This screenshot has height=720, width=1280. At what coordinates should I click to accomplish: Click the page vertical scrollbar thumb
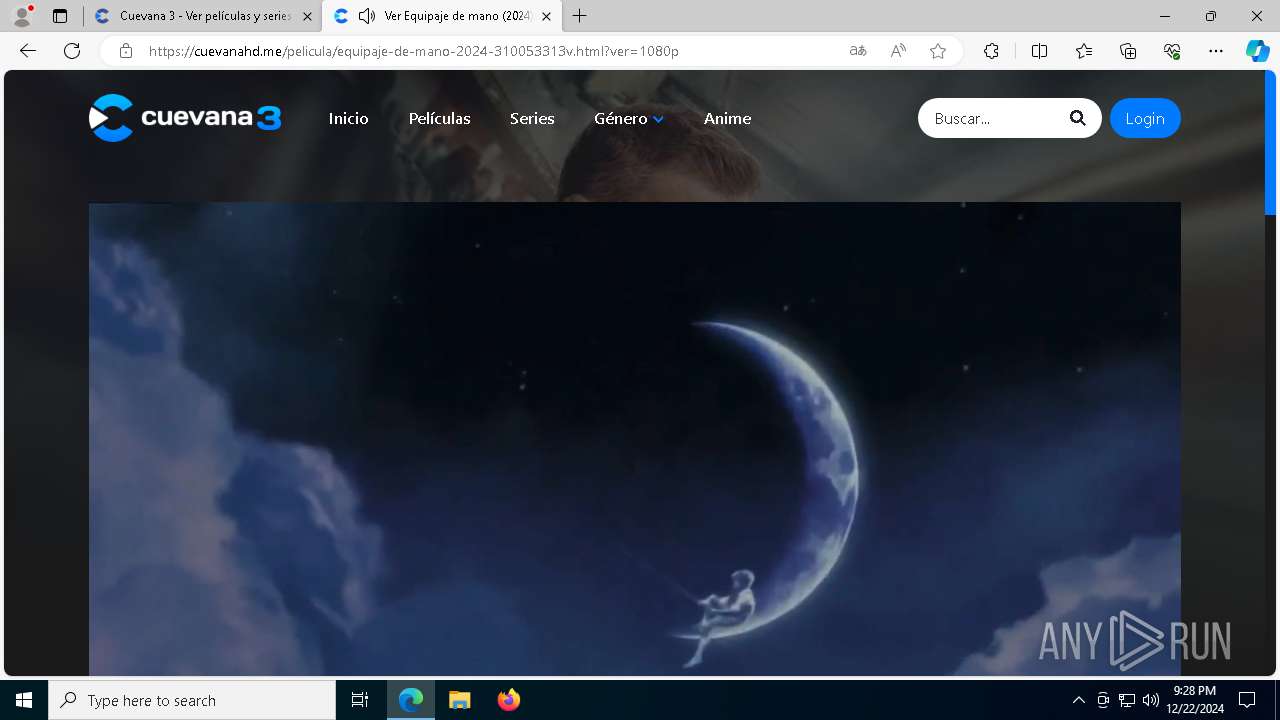coord(1271,142)
